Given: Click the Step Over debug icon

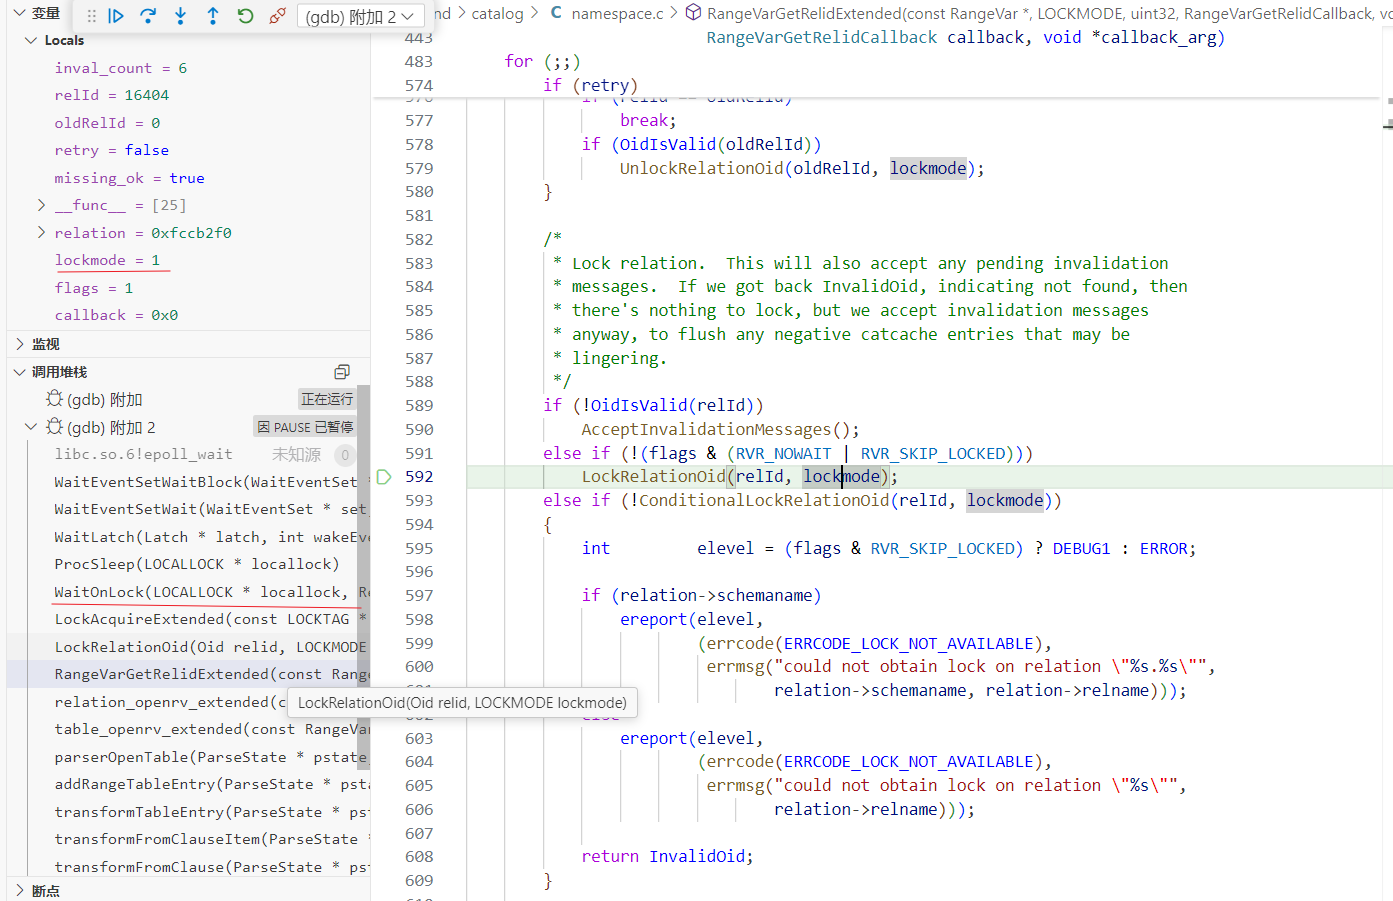Looking at the screenshot, I should pyautogui.click(x=148, y=16).
